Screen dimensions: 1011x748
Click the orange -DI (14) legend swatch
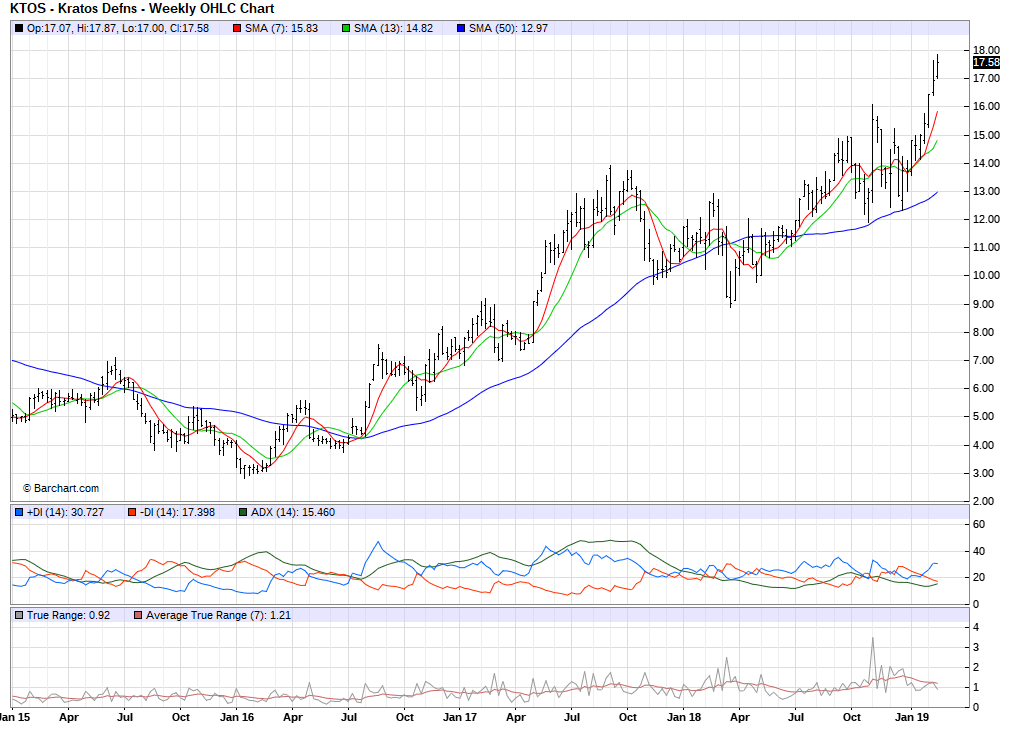(x=132, y=512)
